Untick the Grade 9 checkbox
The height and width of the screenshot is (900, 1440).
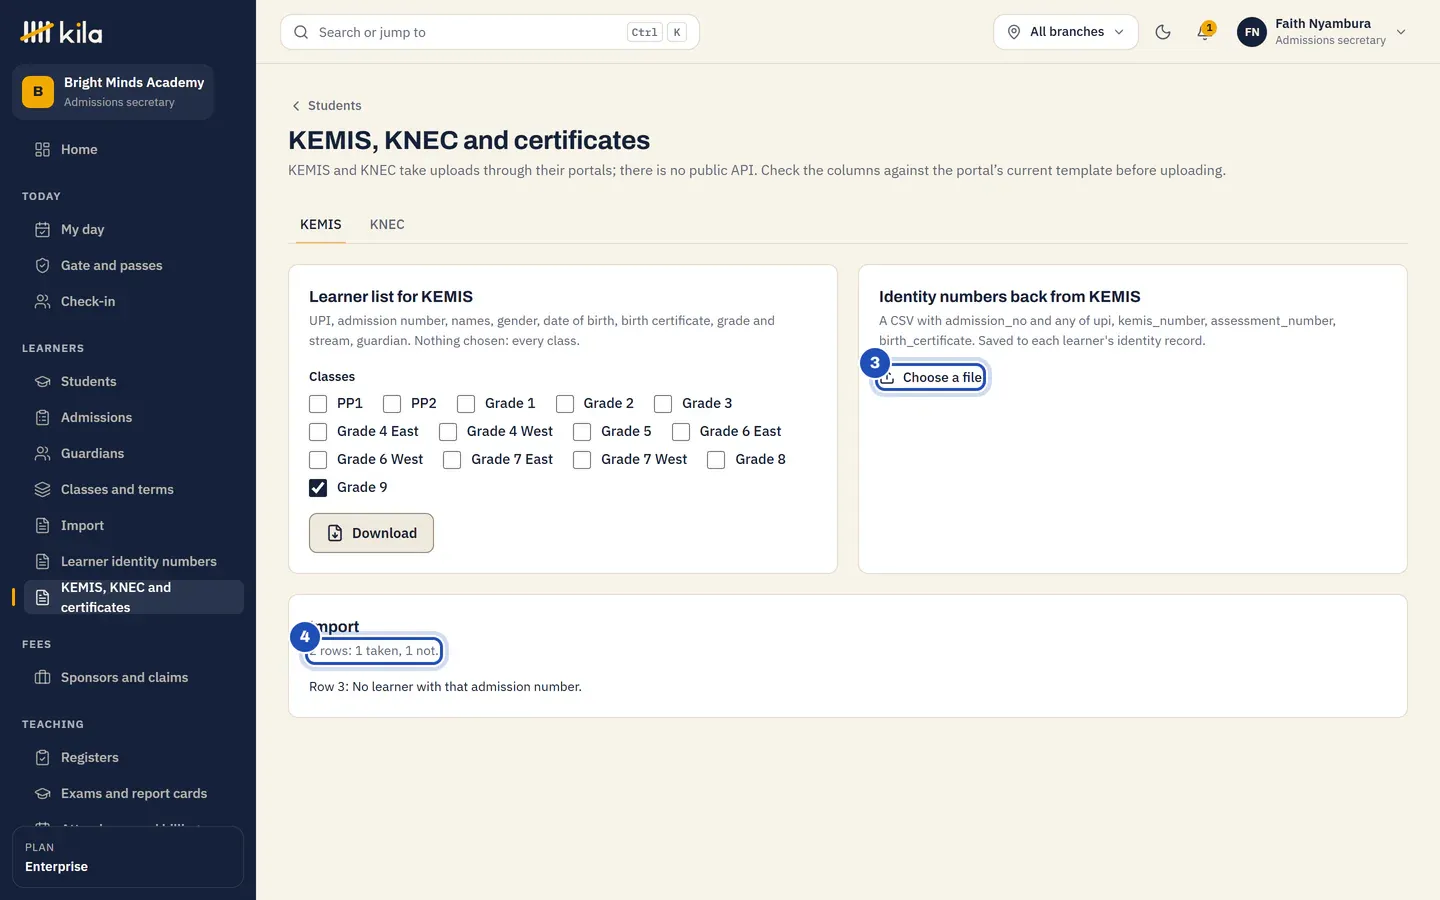point(318,488)
